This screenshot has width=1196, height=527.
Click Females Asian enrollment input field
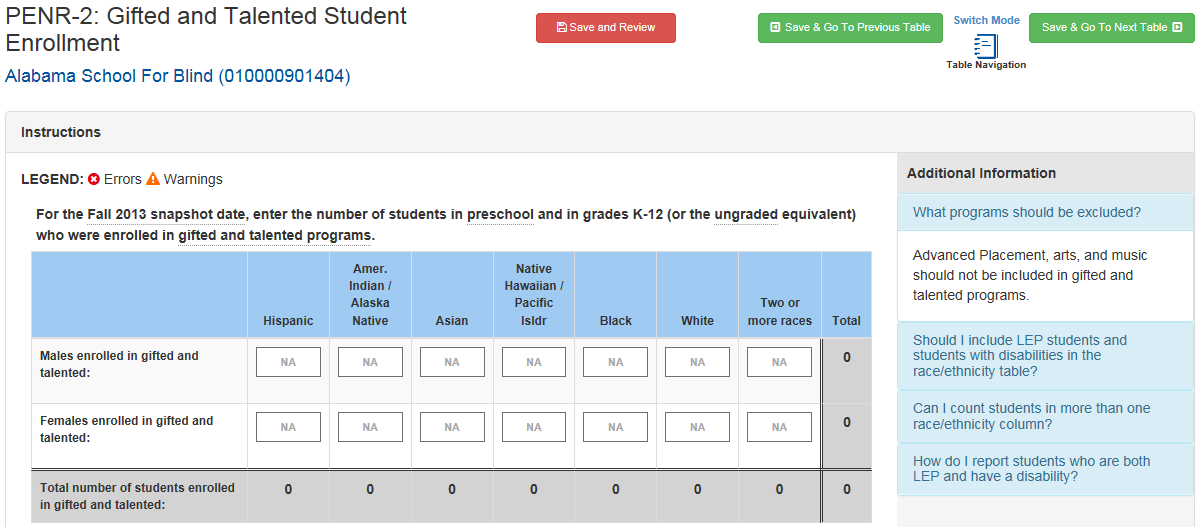[x=452, y=427]
